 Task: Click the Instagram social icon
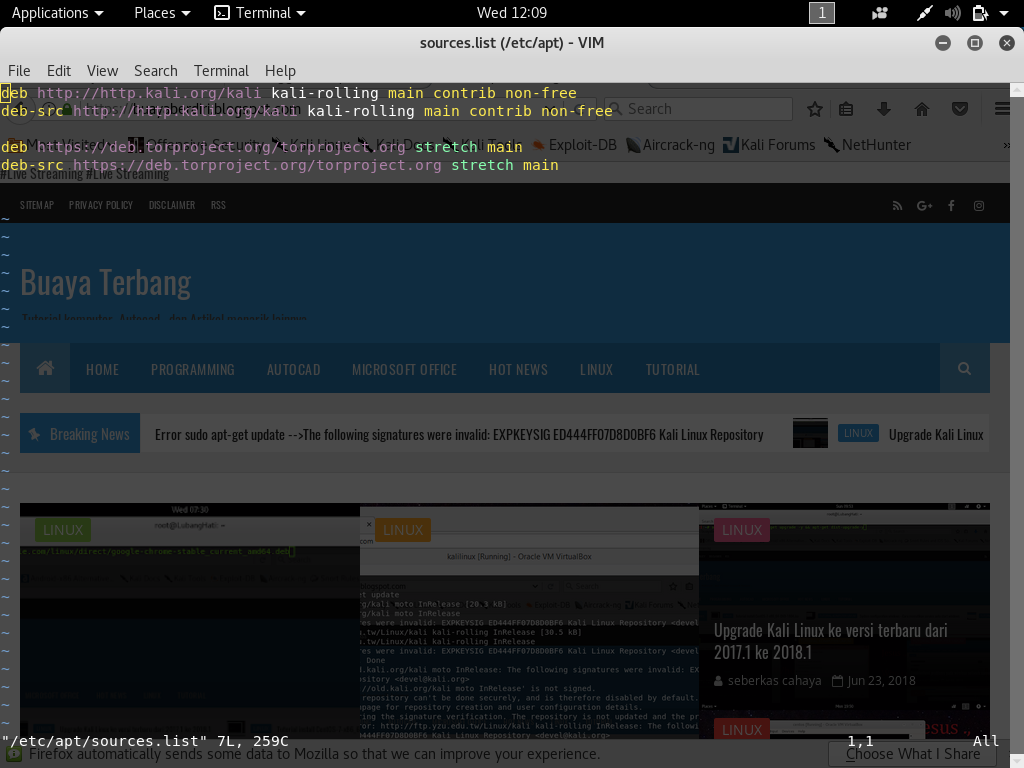(x=979, y=206)
